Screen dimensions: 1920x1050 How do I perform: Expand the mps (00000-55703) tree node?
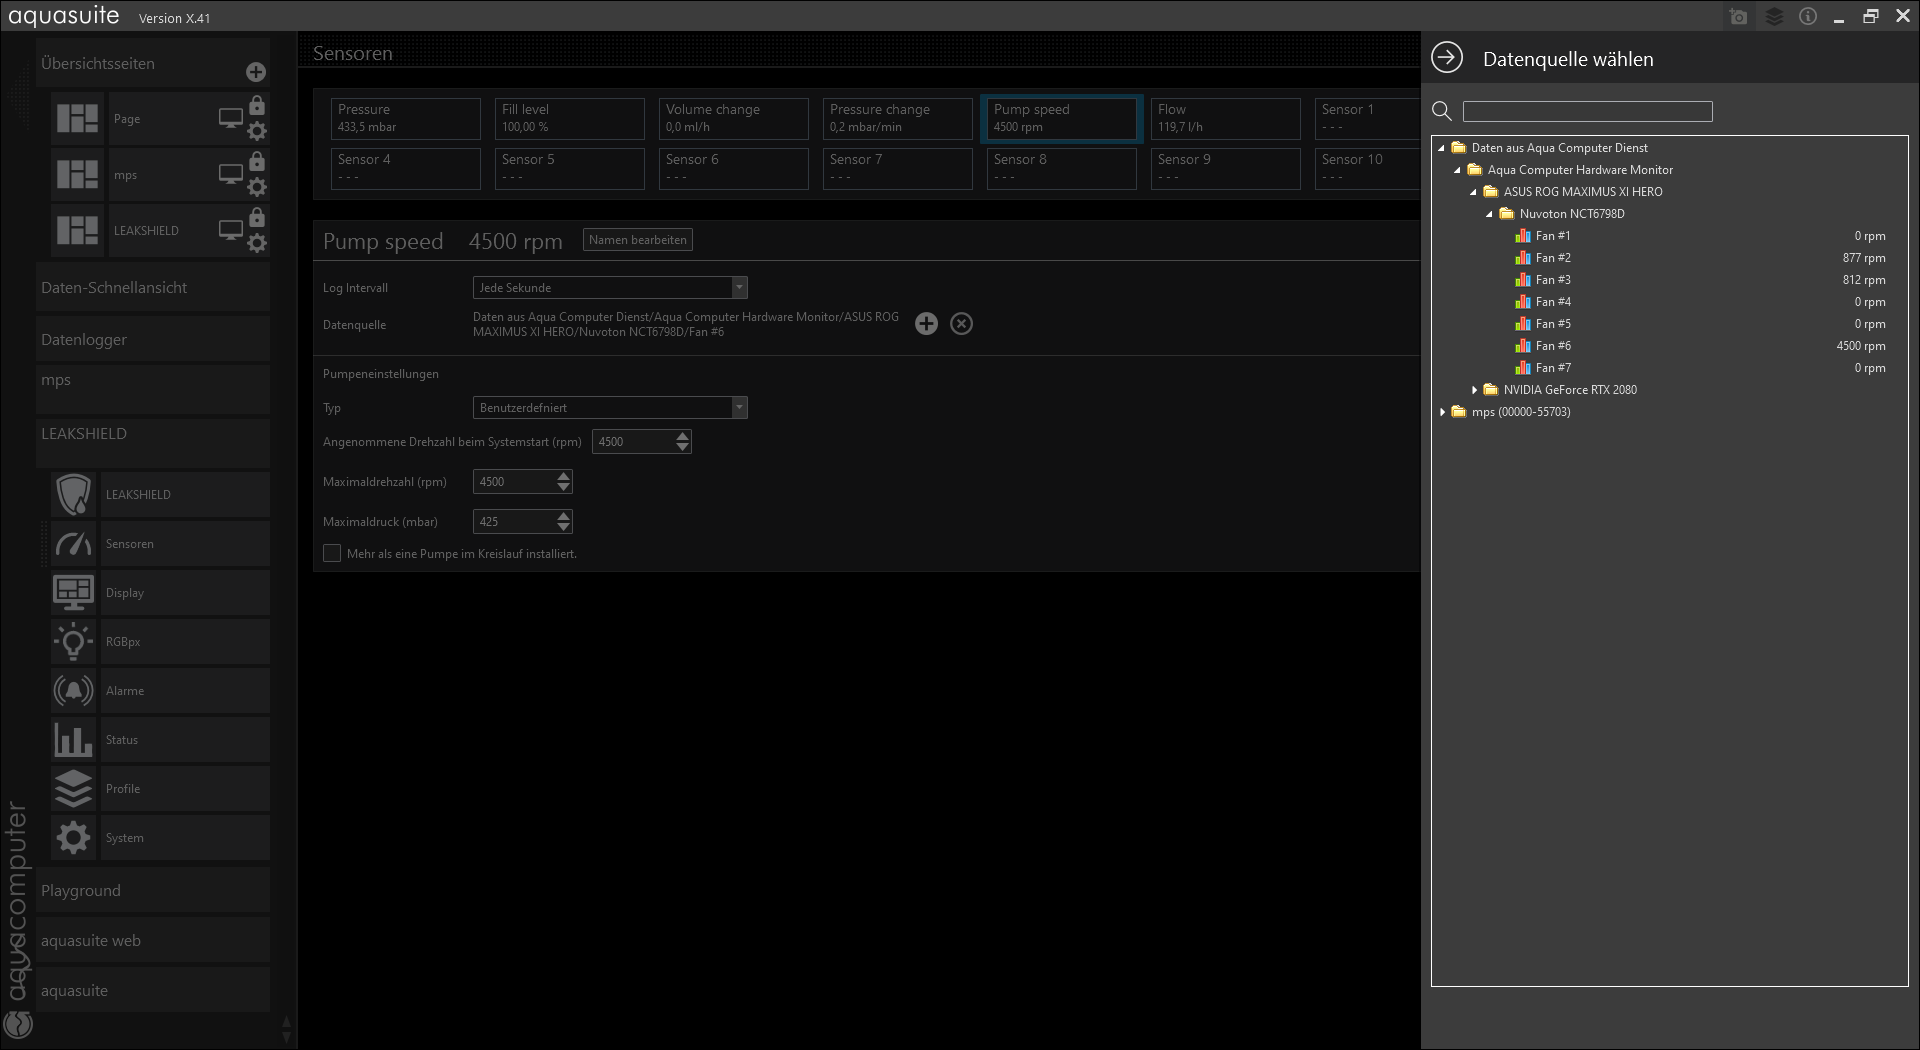point(1442,412)
